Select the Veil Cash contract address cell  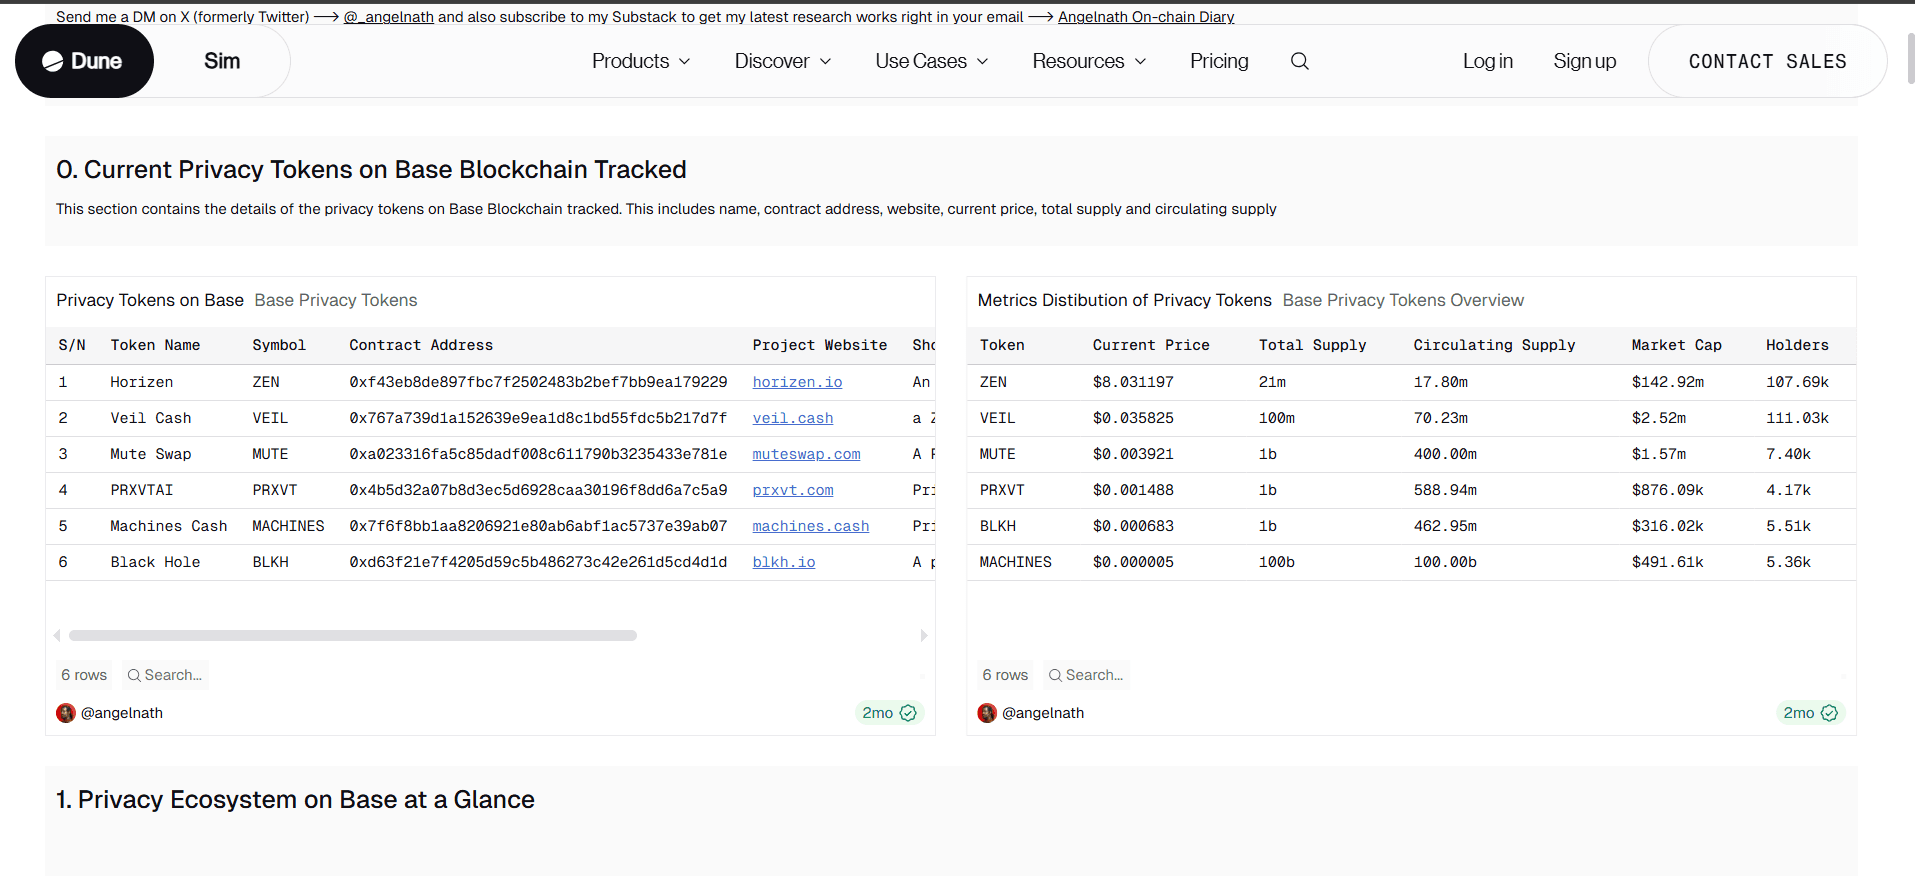(x=538, y=418)
